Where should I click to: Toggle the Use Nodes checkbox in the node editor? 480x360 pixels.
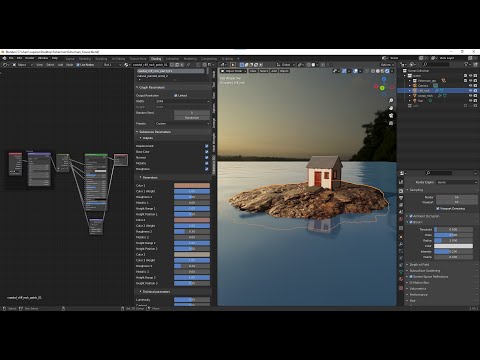coord(78,65)
